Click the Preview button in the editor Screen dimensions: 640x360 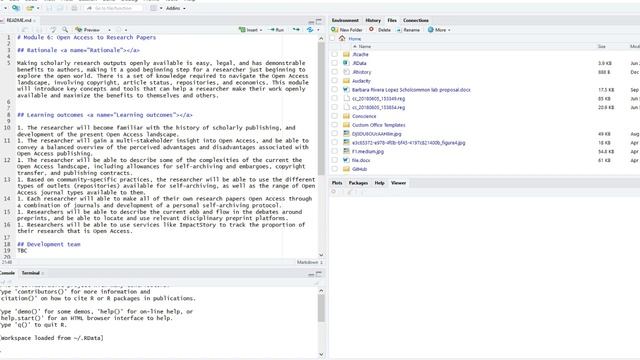click(88, 30)
